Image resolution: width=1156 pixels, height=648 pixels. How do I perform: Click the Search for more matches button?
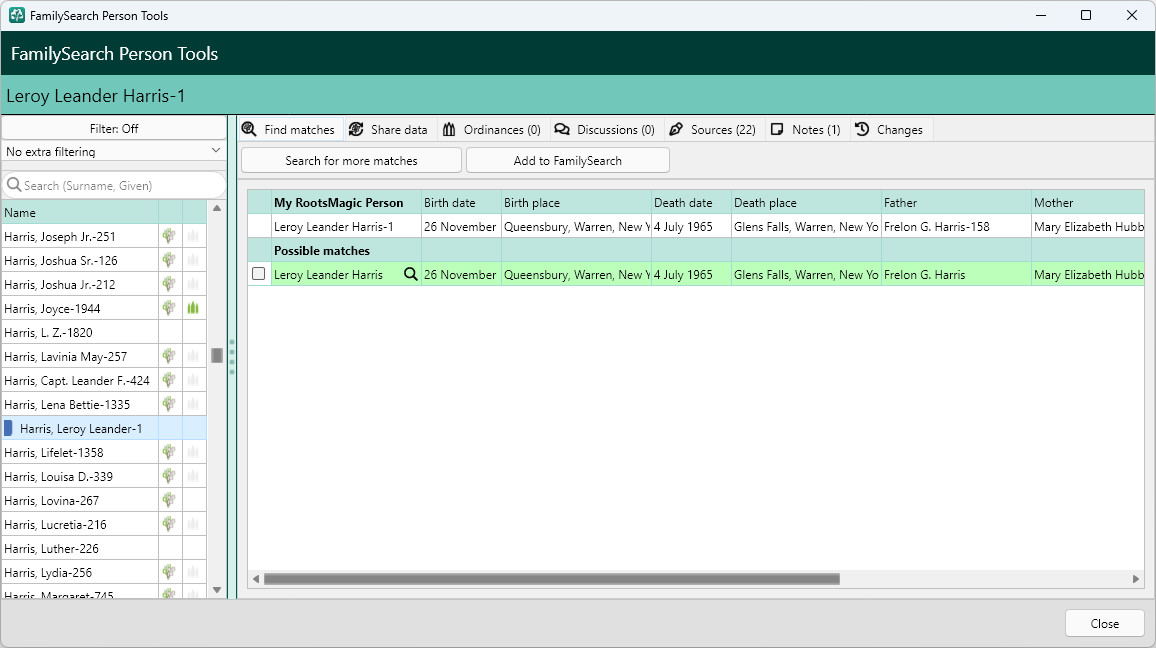[x=352, y=161]
